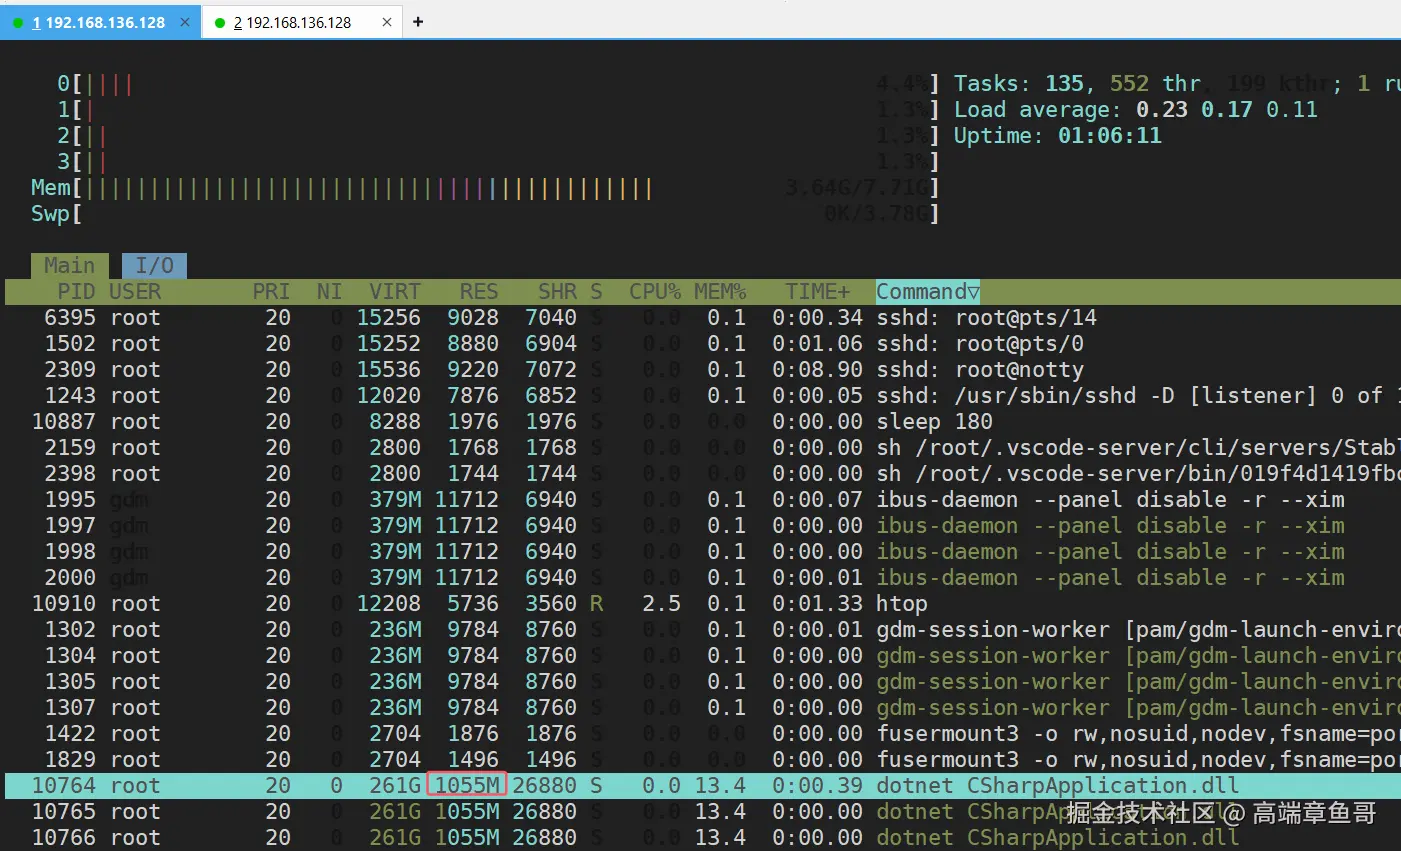Viewport: 1401px width, 851px height.
Task: Select process row PID 1995 ibus-daemon
Action: point(703,500)
